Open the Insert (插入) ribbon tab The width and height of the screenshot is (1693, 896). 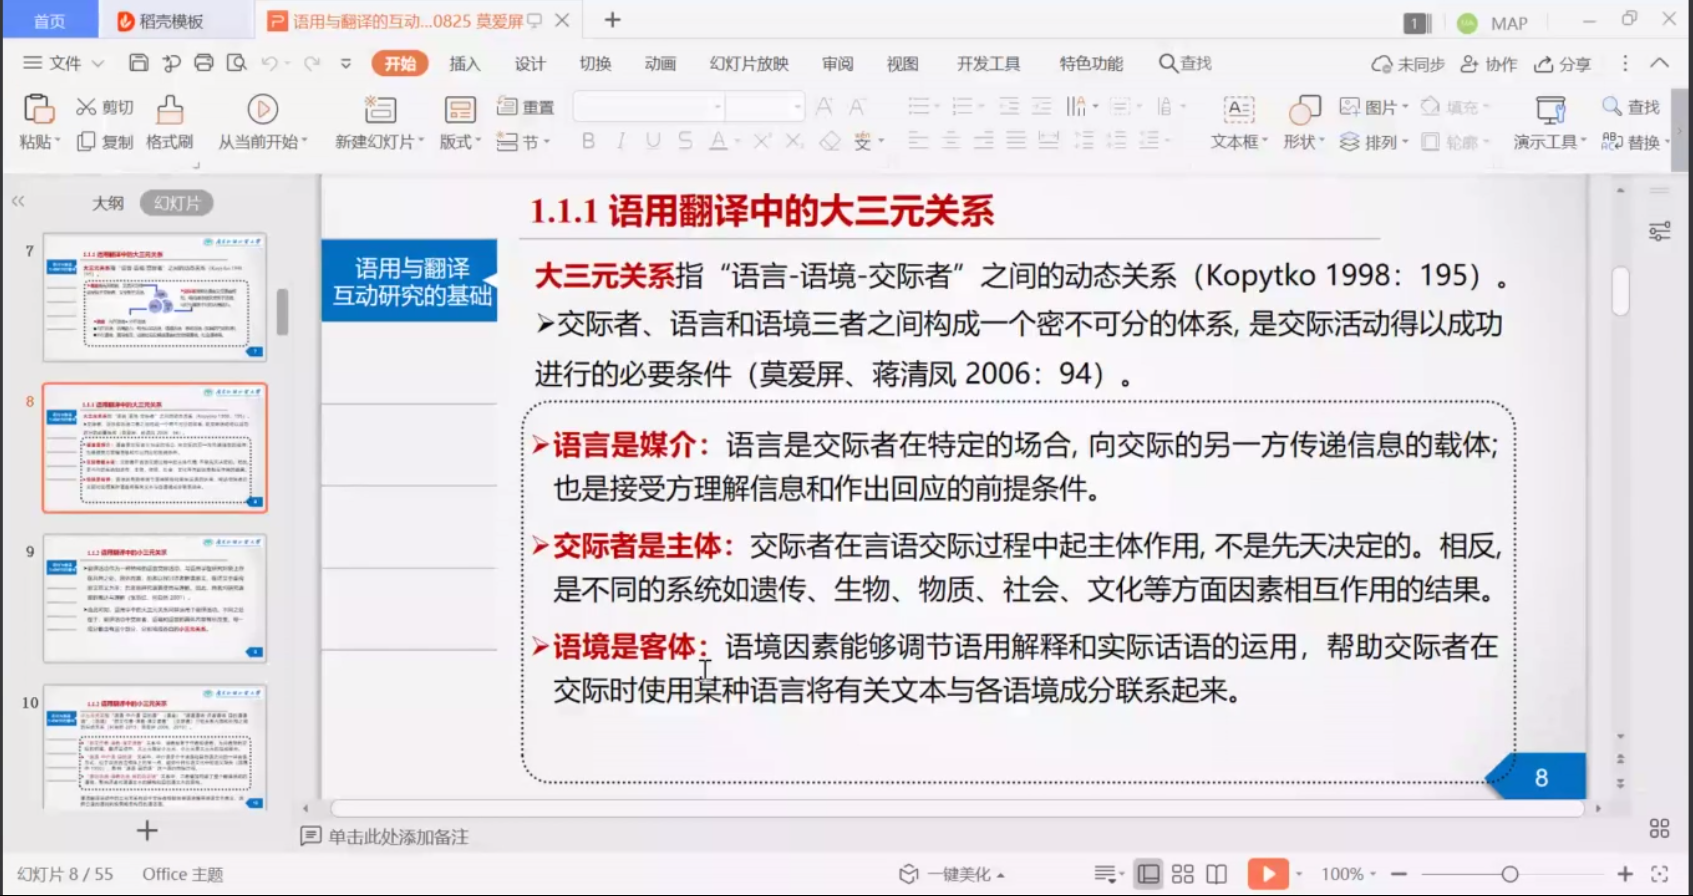(x=464, y=64)
